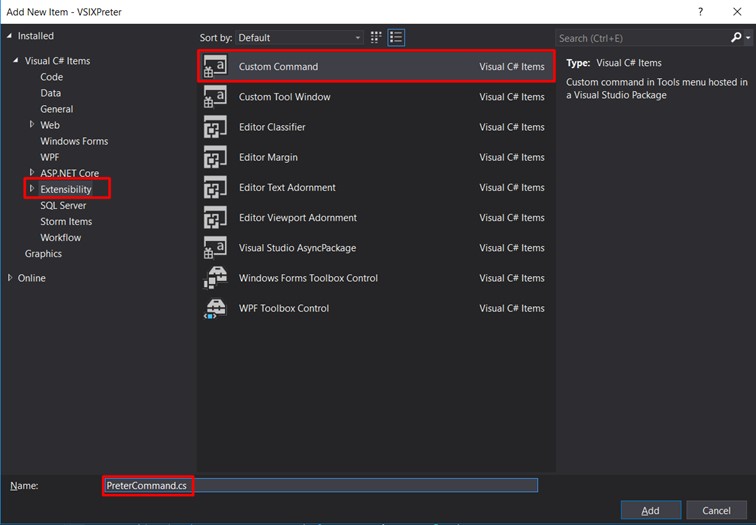
Task: Select the Data category
Action: (x=51, y=93)
